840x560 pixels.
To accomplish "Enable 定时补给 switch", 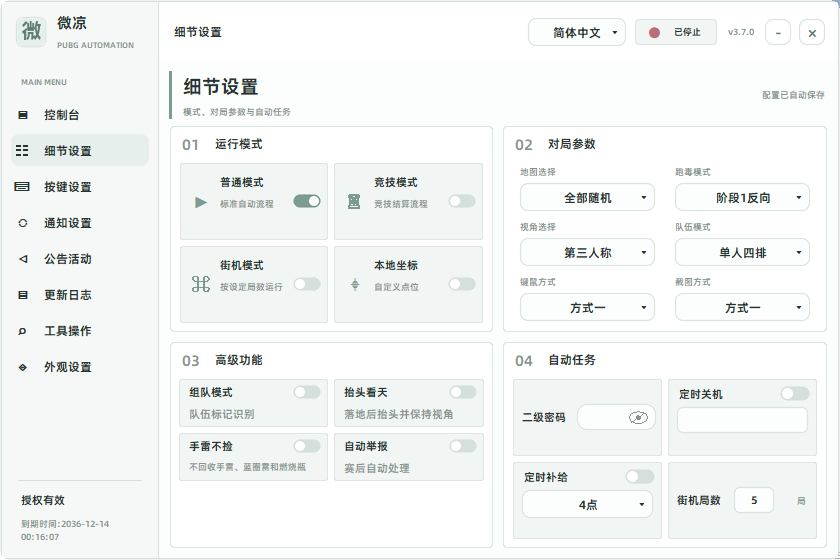I will pos(640,476).
